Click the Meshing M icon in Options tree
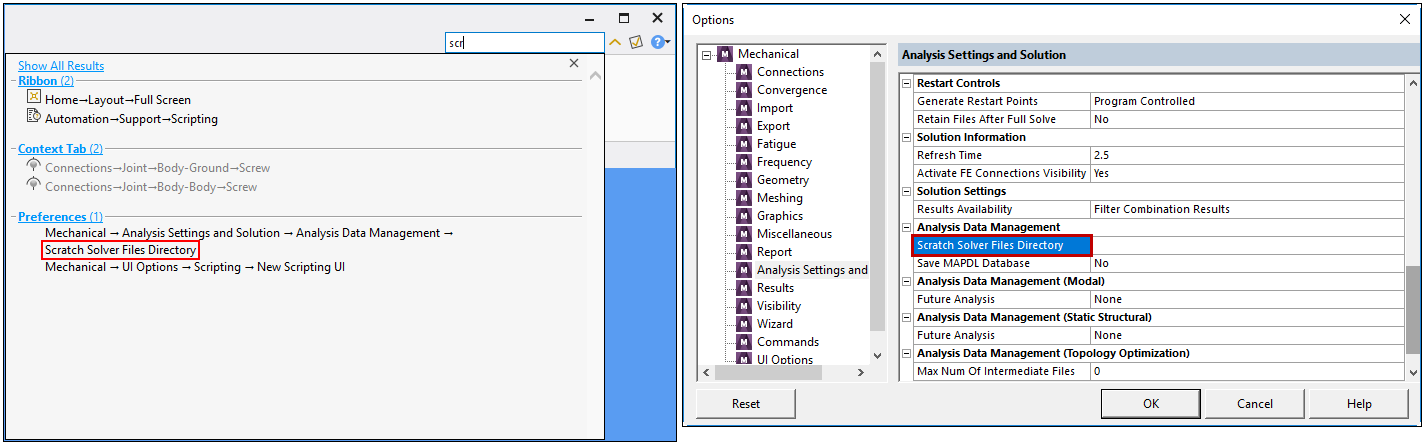This screenshot has height=445, width=1425. 744,198
